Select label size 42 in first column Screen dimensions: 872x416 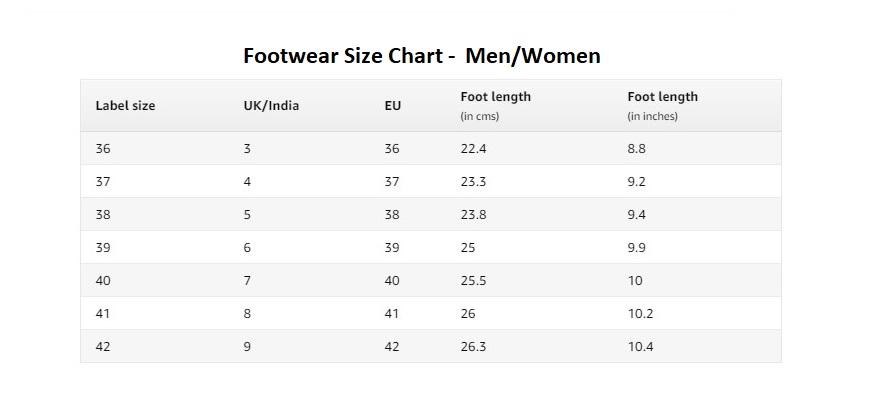[x=103, y=346]
